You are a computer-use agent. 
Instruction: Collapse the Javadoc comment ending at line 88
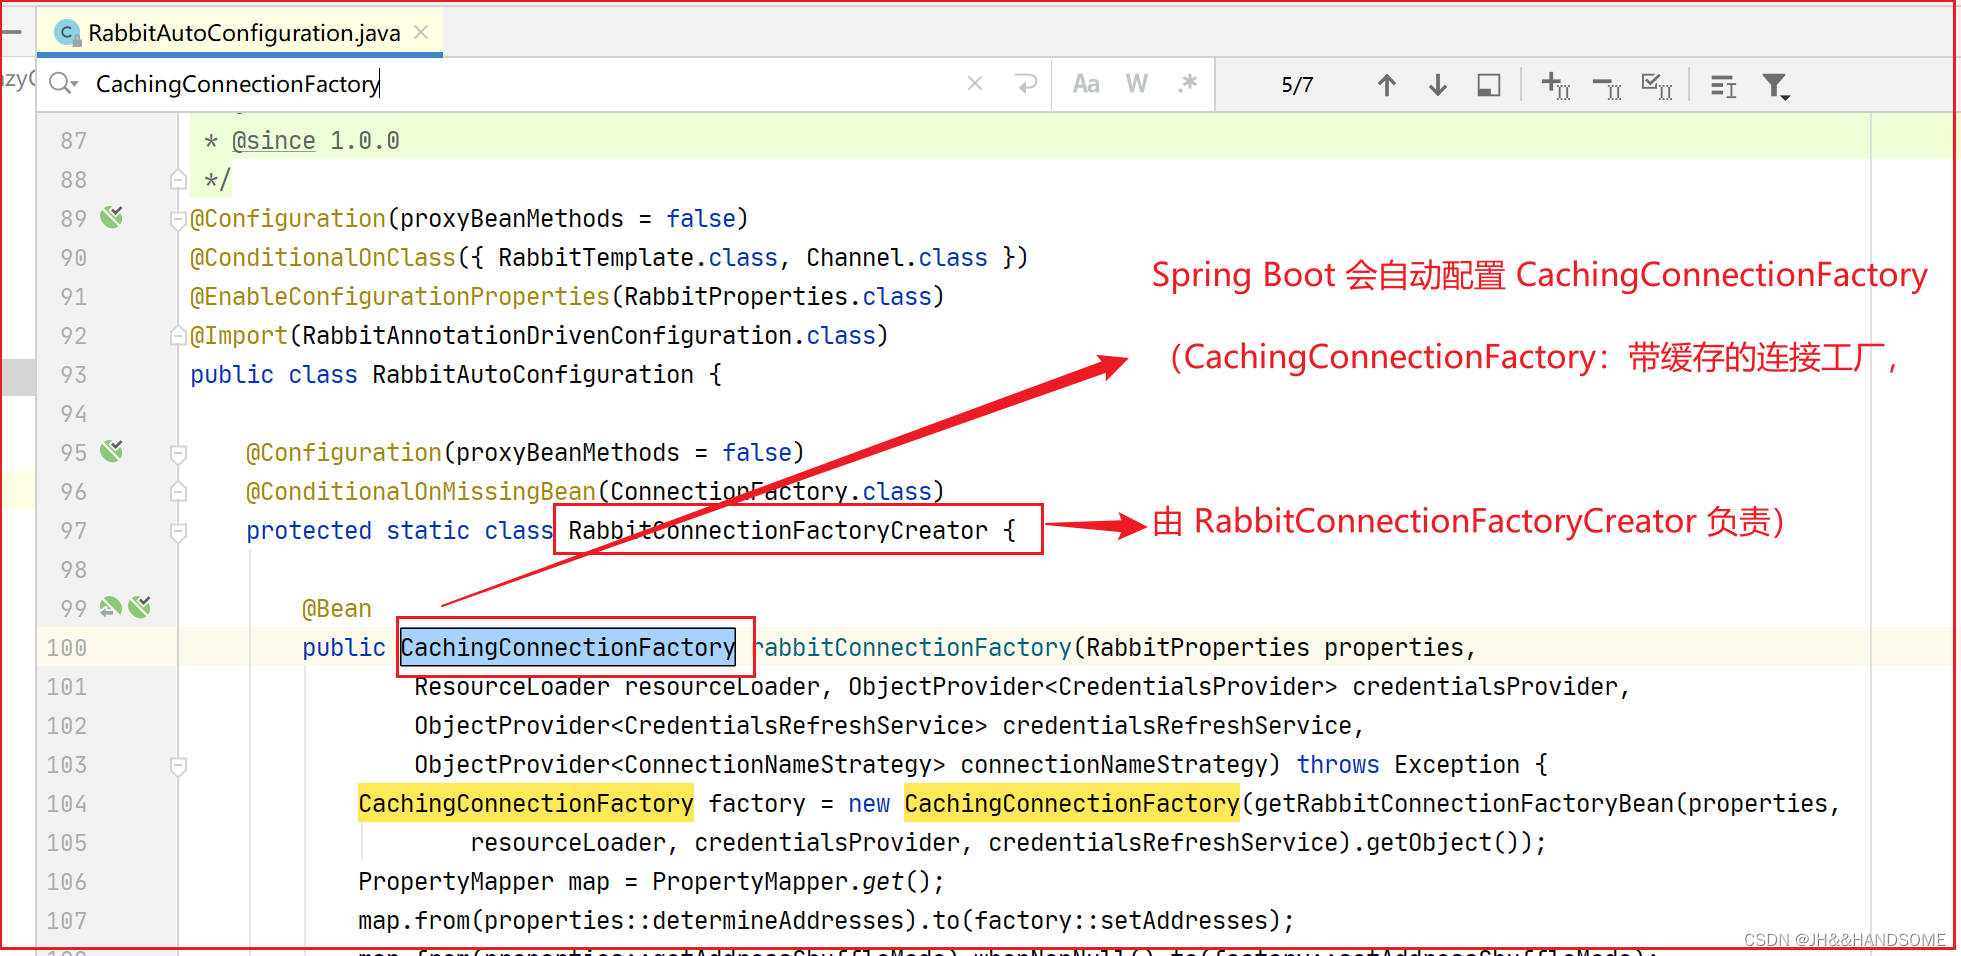point(178,180)
